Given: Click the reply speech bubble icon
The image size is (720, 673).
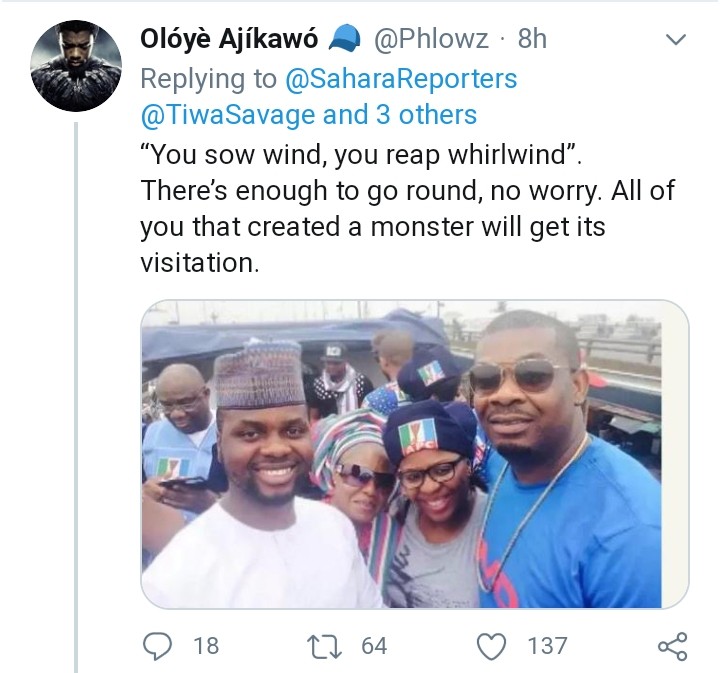Looking at the screenshot, I should [157, 646].
